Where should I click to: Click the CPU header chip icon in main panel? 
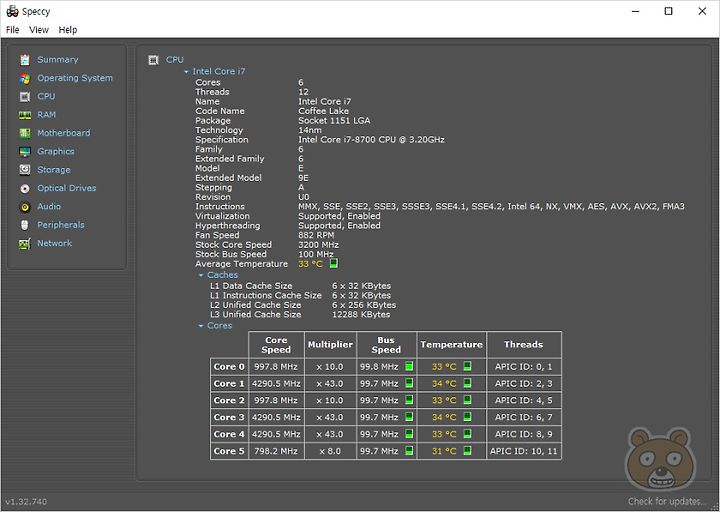coord(153,60)
